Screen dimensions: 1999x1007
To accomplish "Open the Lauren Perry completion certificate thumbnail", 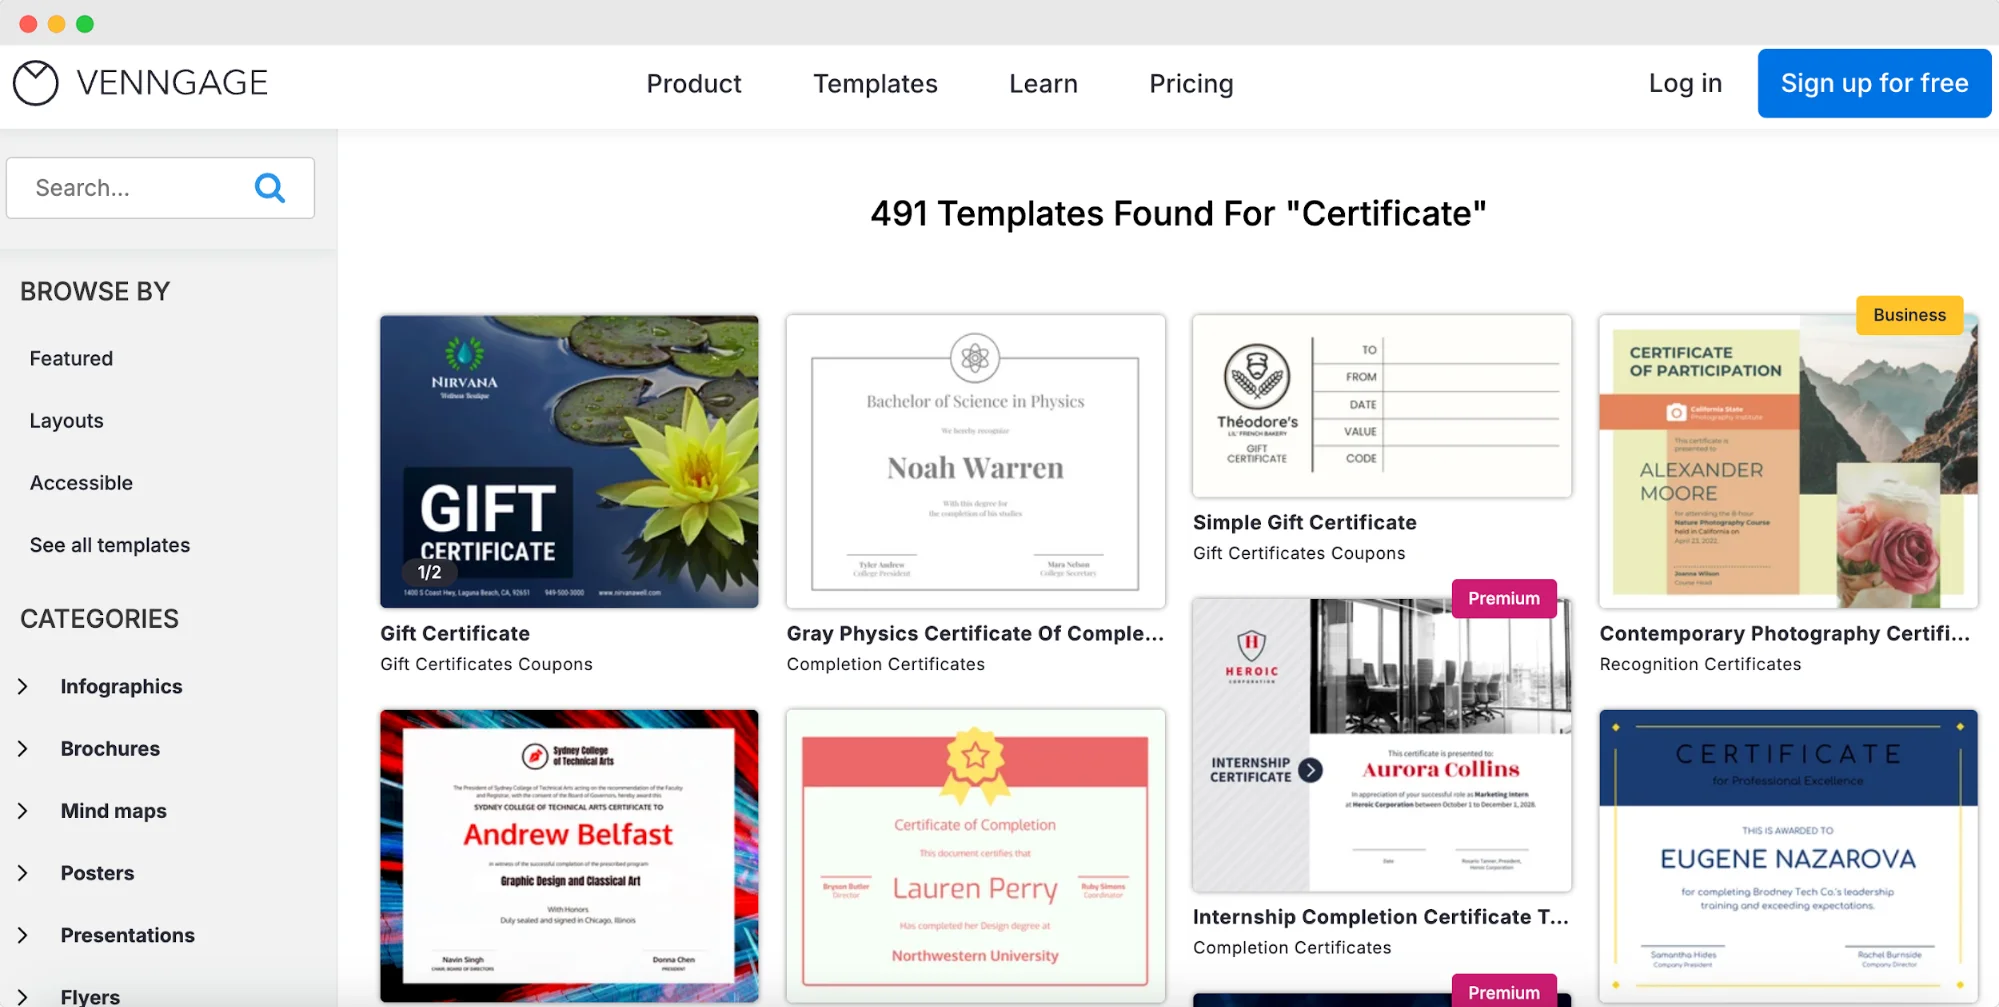I will pos(975,856).
